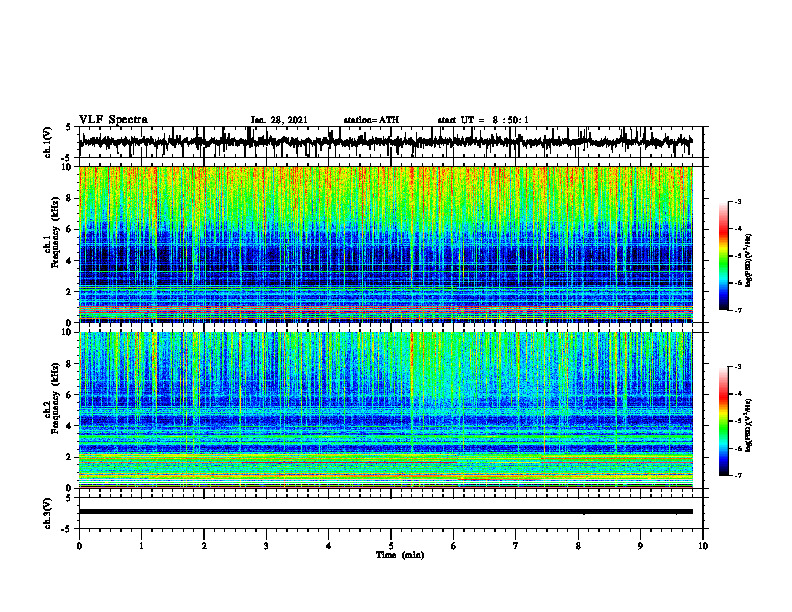Click the ch.1 voltage waveform trace
The width and height of the screenshot is (792, 612).
[x=385, y=142]
